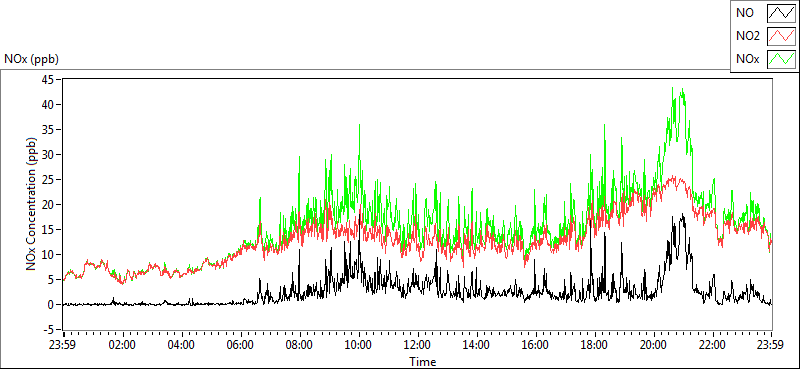Click the 25 y-axis tick label

(x=49, y=179)
